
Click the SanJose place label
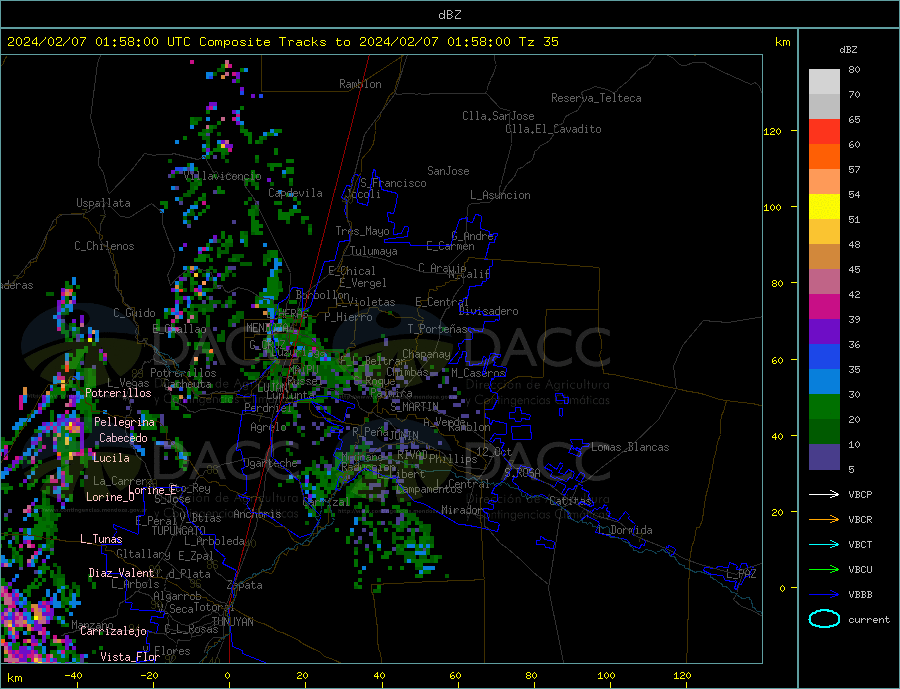[x=448, y=171]
